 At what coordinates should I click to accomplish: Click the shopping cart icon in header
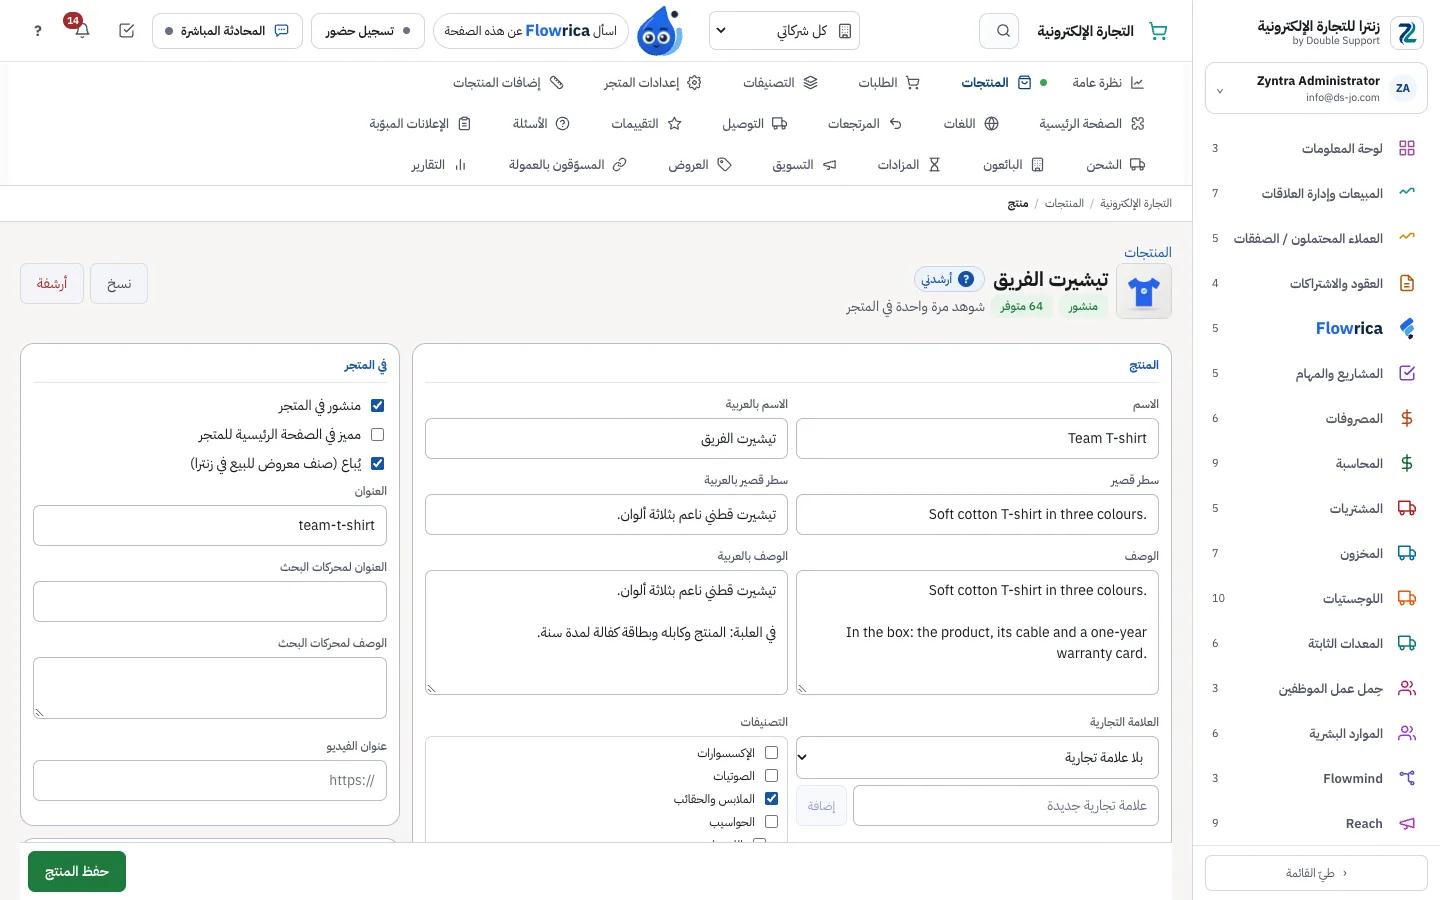[1158, 31]
